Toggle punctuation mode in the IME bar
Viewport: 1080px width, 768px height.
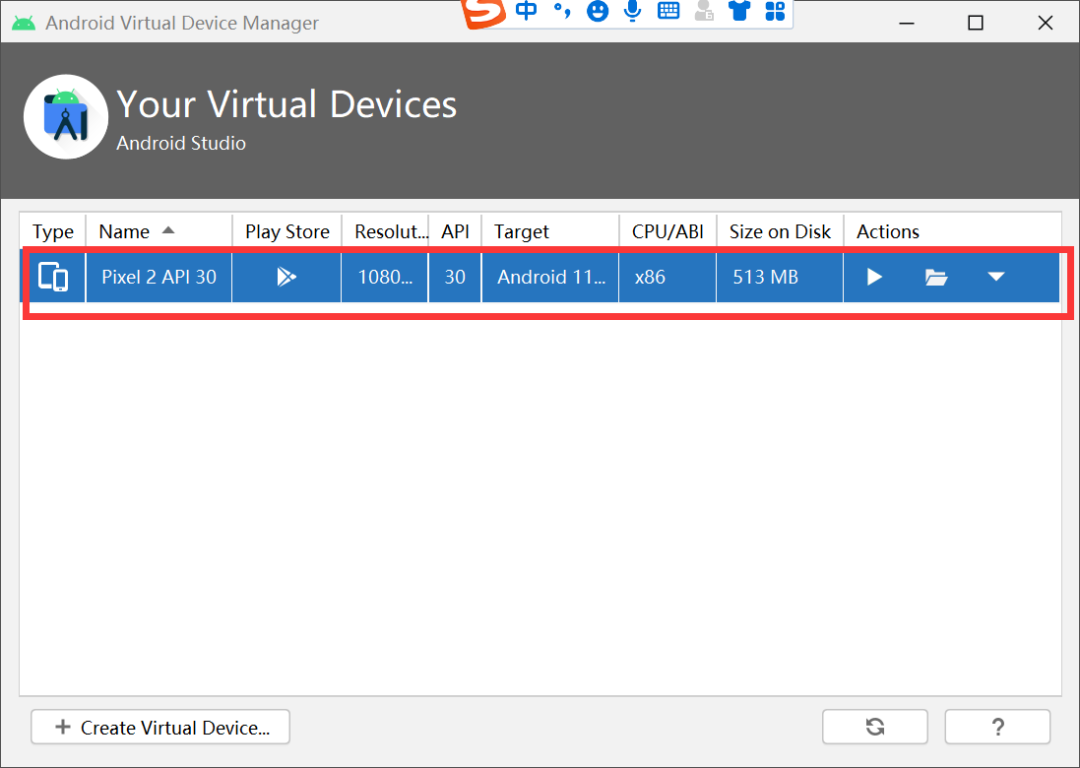coord(562,10)
